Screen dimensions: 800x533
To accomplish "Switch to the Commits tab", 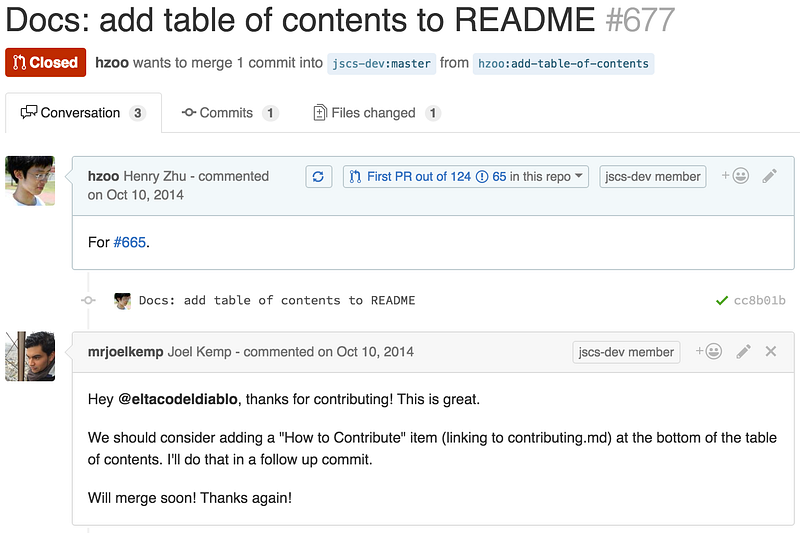I will 230,113.
